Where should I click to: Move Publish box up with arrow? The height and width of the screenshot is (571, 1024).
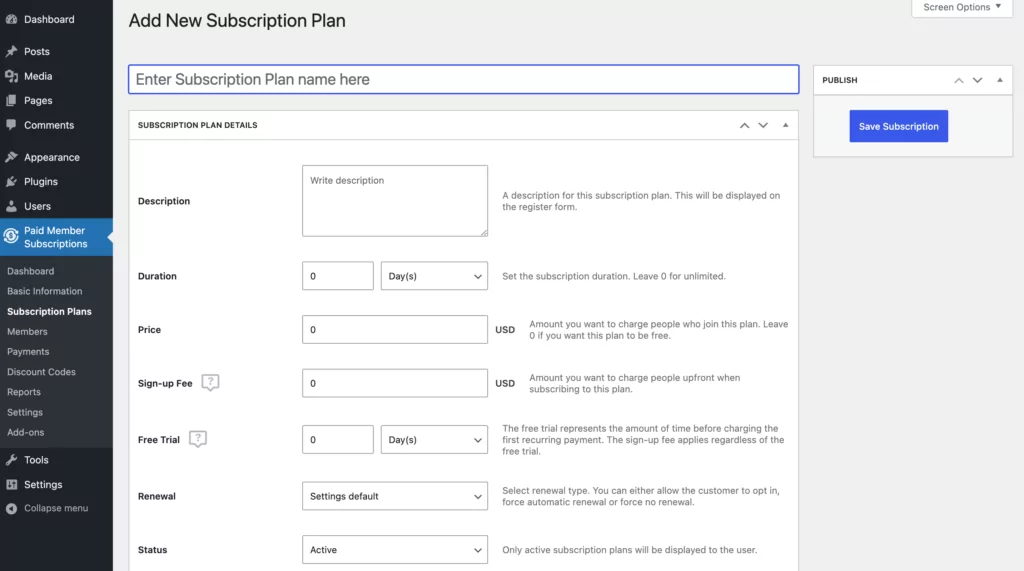(959, 80)
